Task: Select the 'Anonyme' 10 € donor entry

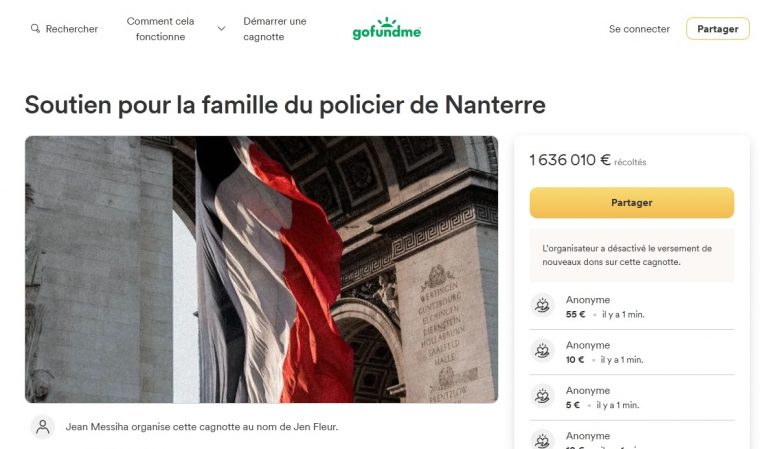Action: click(x=632, y=352)
